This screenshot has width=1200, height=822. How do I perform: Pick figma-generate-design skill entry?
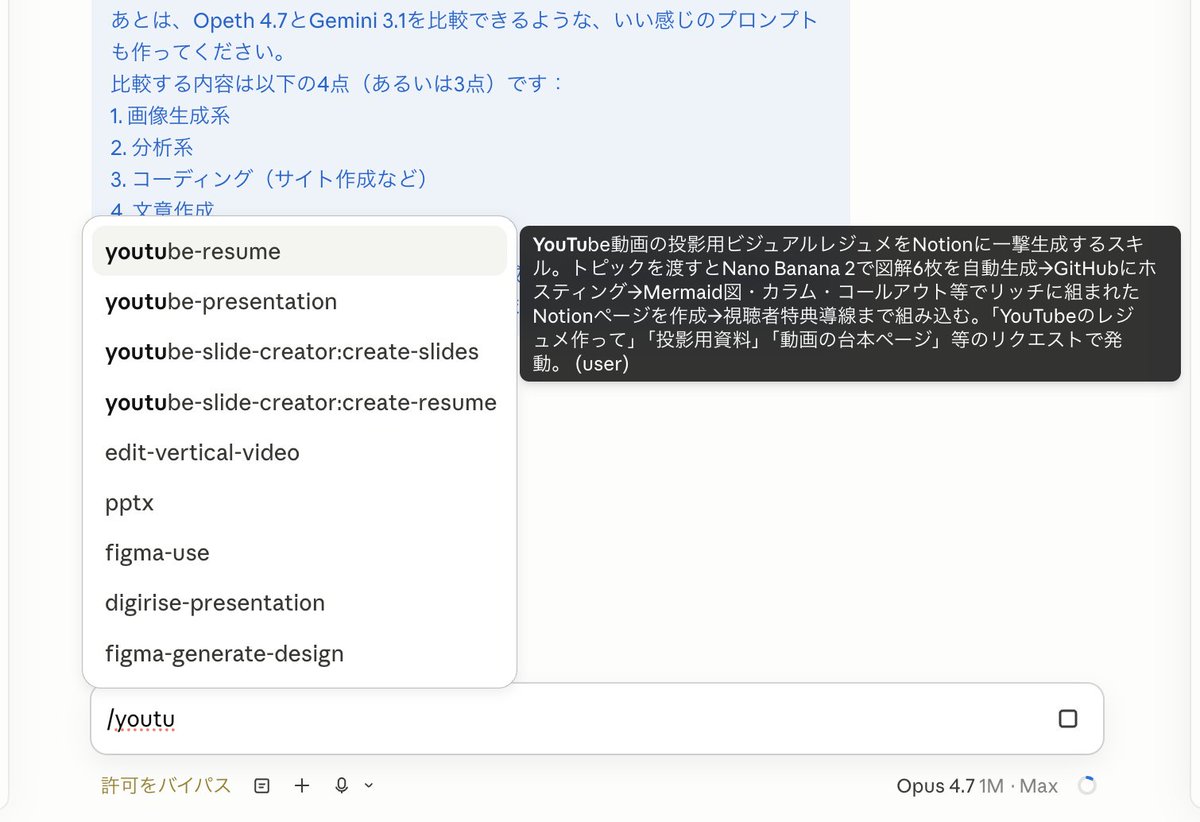point(299,653)
